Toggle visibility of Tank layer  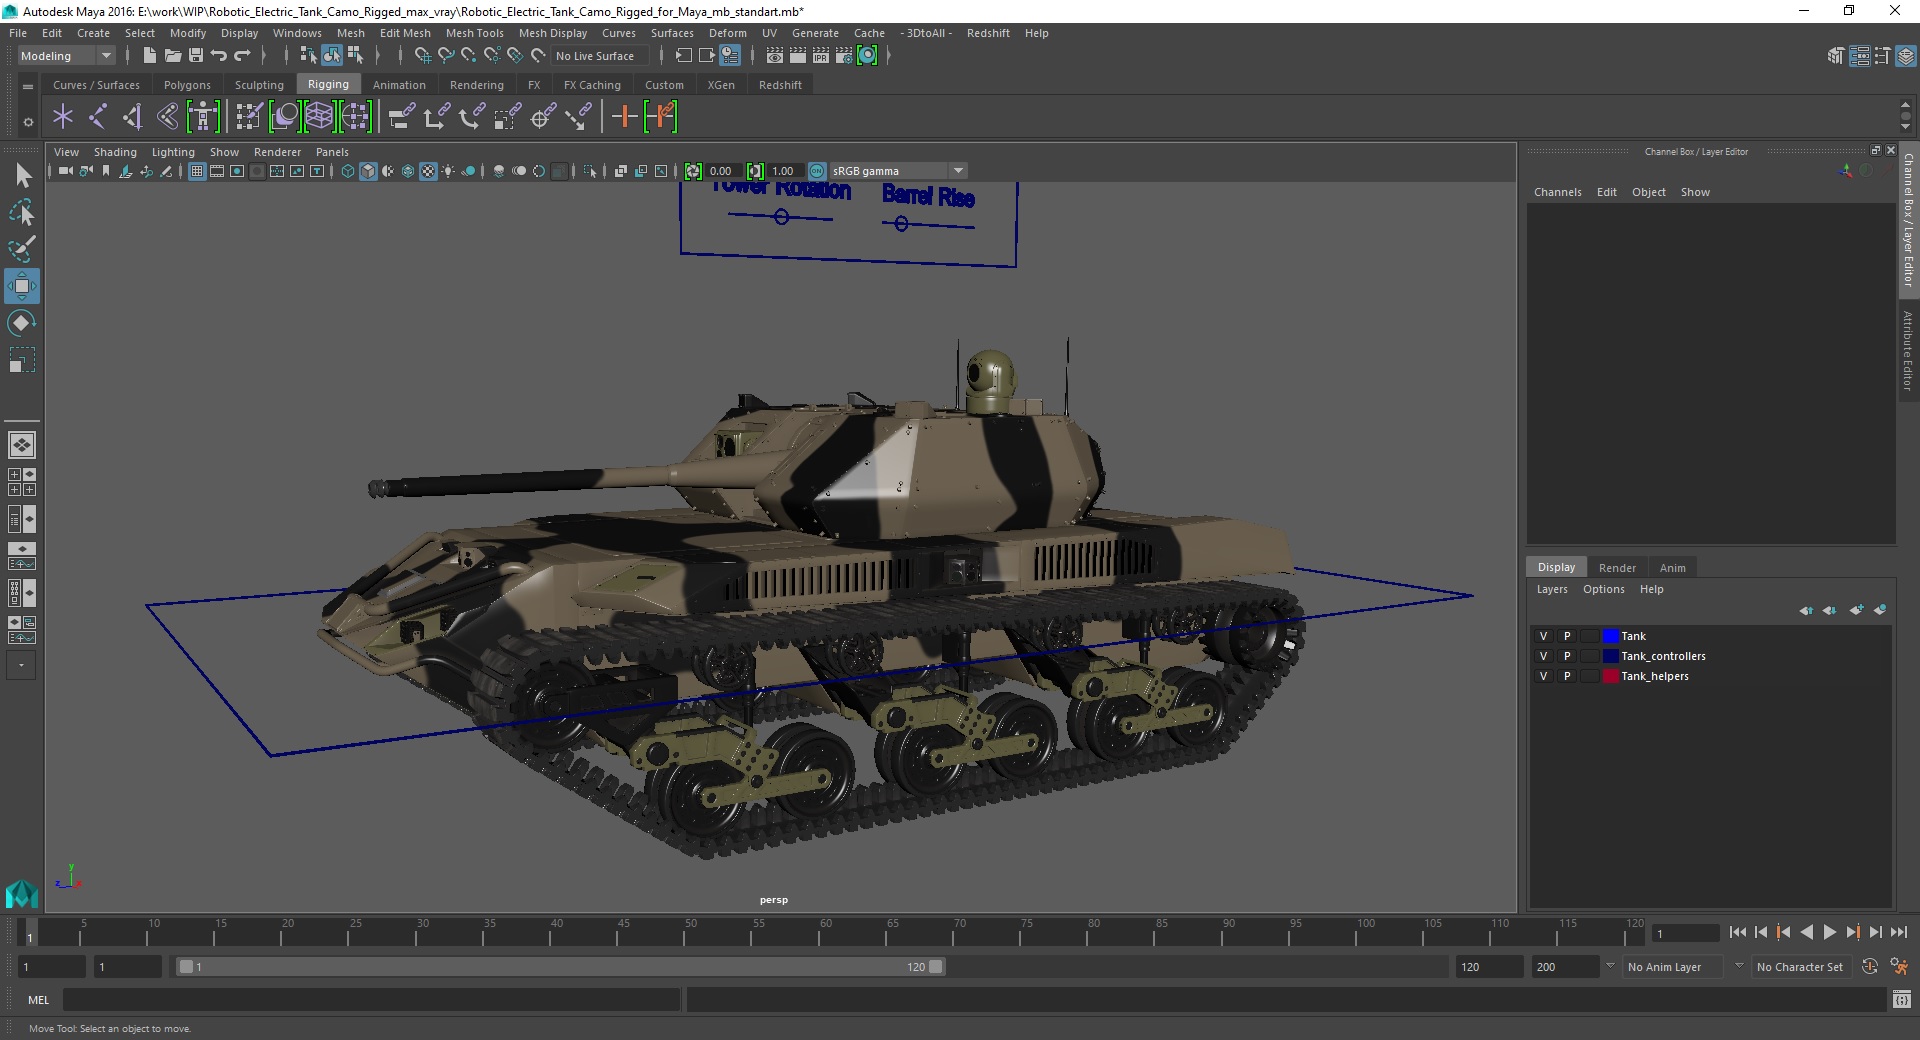1543,636
